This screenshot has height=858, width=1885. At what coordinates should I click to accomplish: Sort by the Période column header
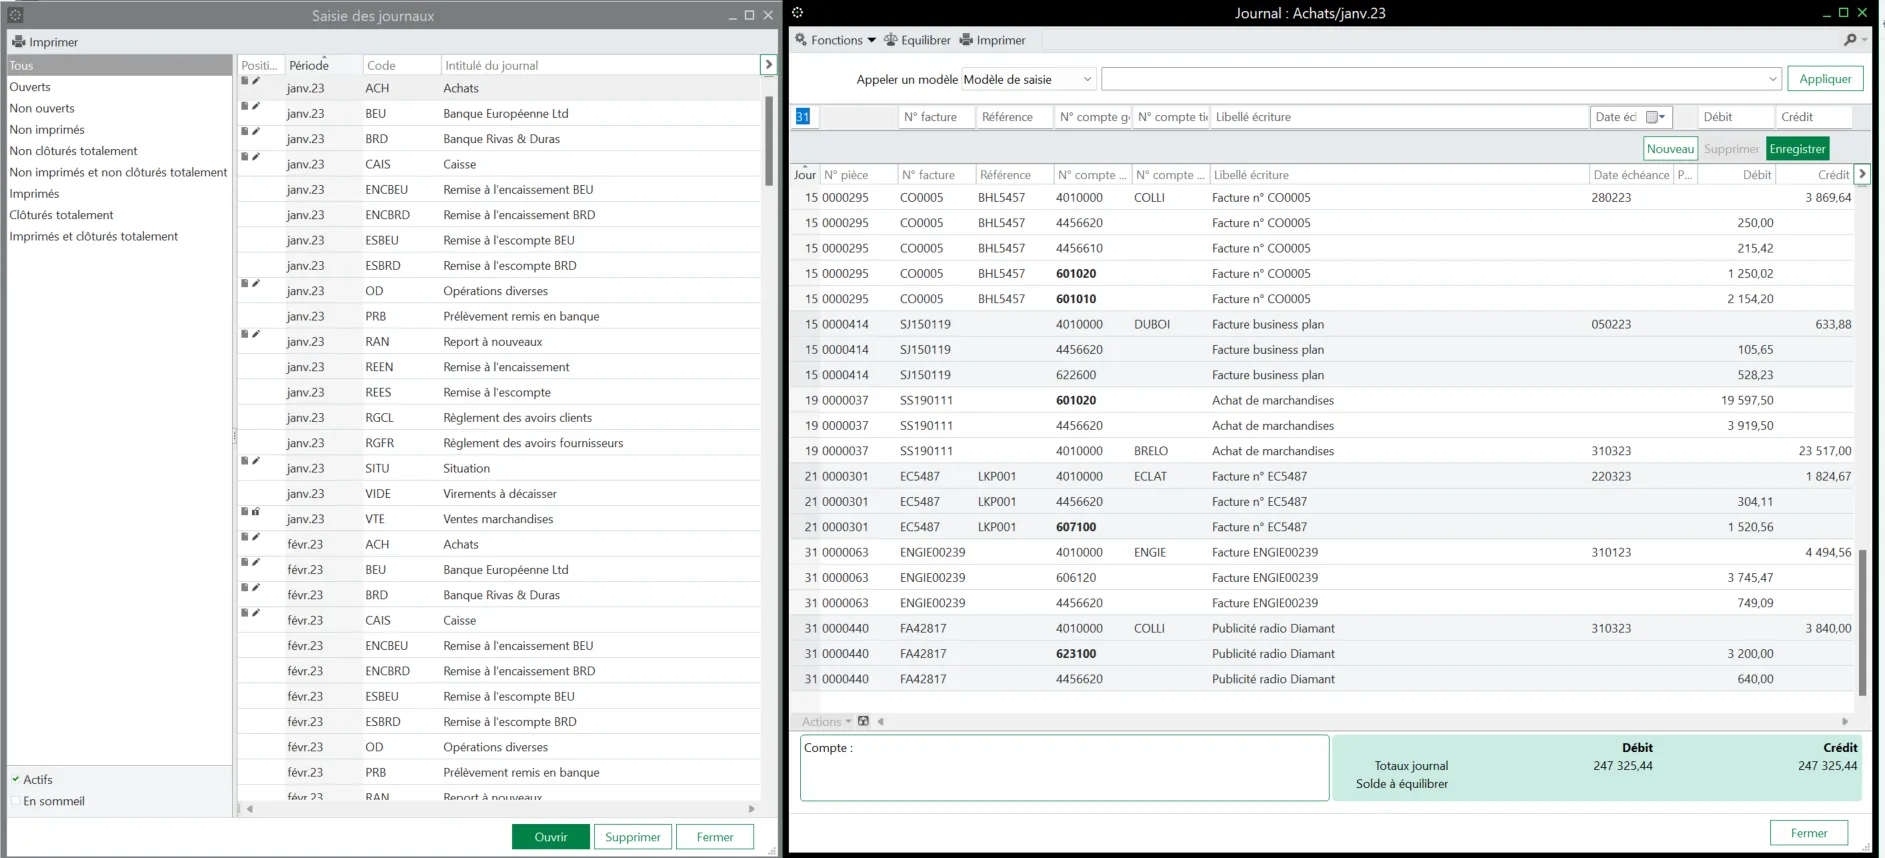[x=323, y=65]
